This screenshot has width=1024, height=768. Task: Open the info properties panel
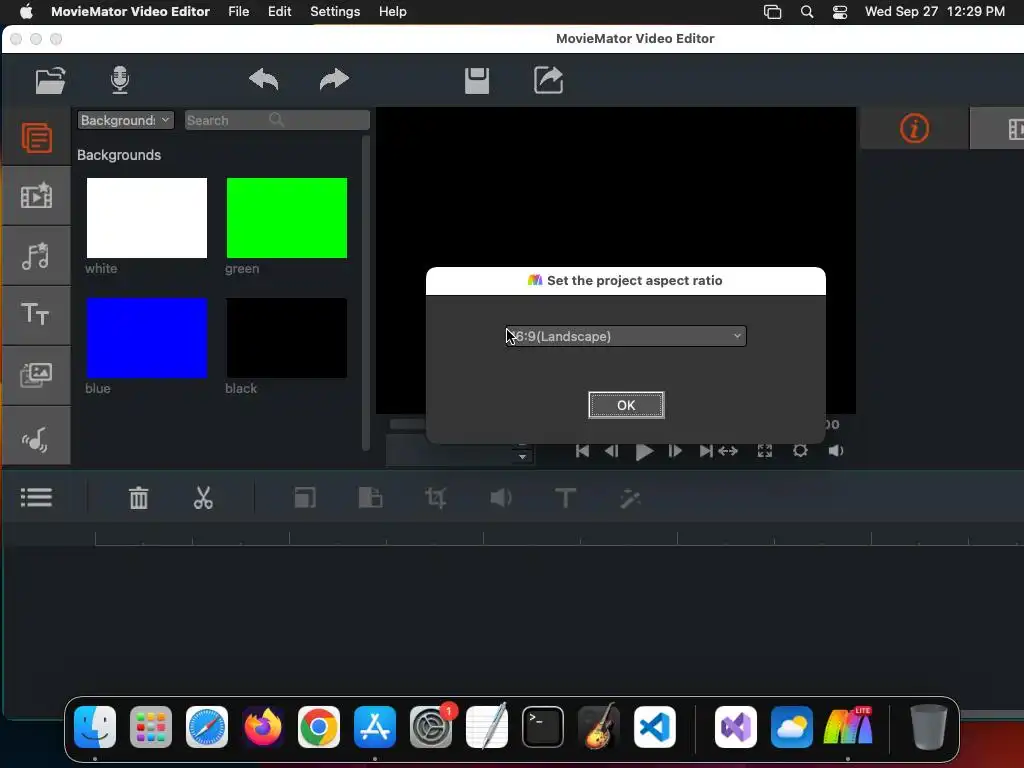[914, 128]
